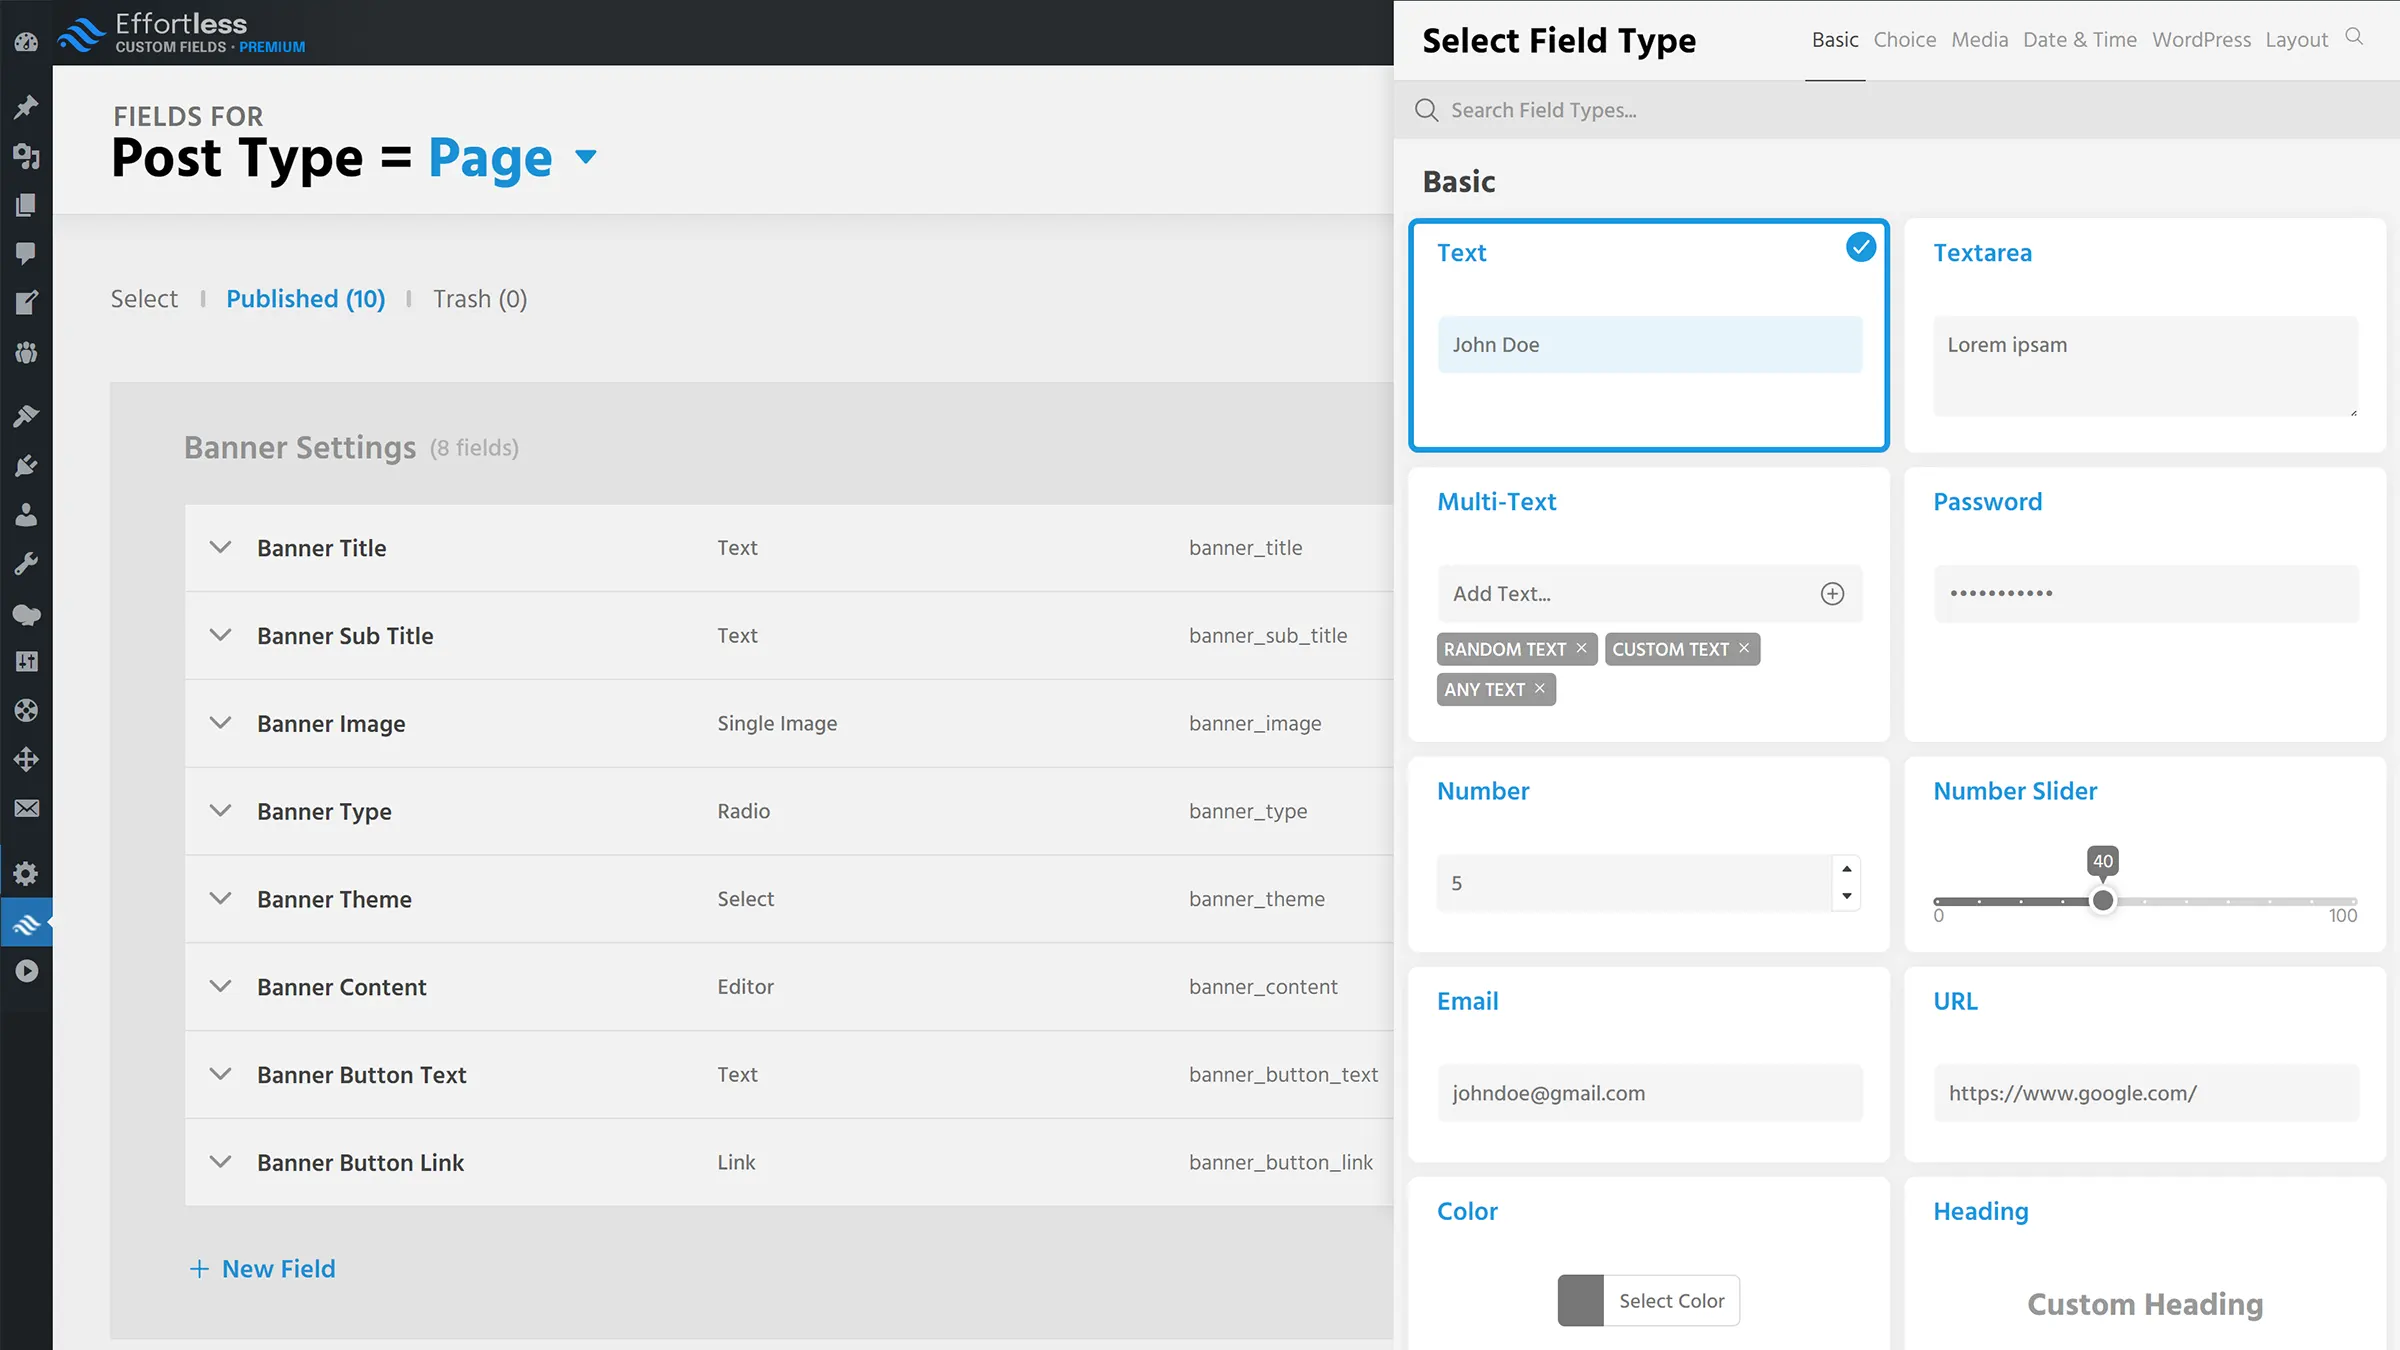Open the Comments icon in the sidebar
This screenshot has width=2400, height=1350.
coord(25,253)
